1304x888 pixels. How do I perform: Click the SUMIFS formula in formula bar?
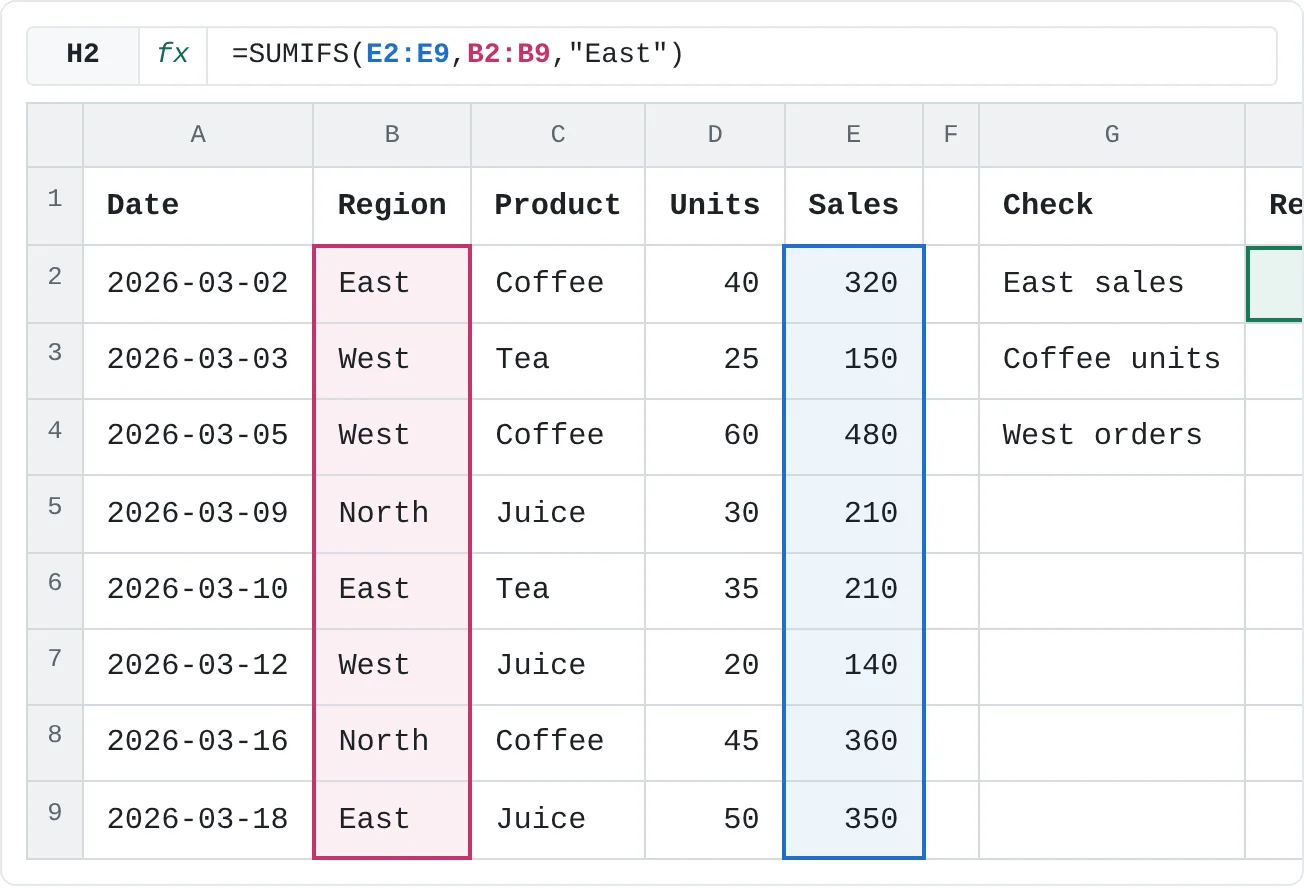[x=457, y=55]
